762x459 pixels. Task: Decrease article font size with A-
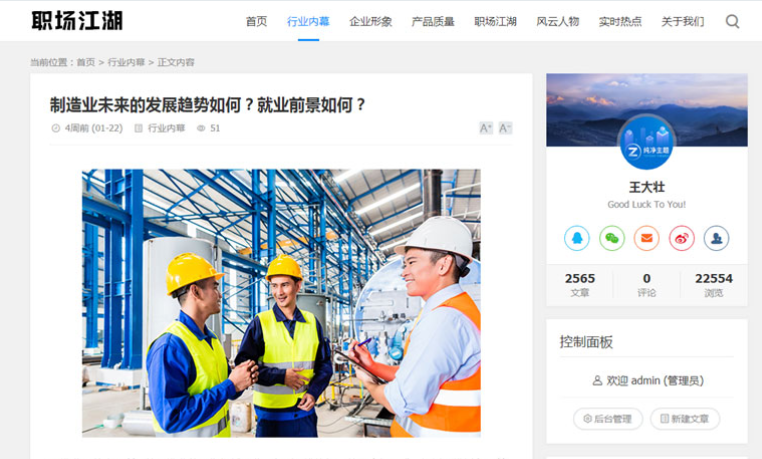tap(505, 128)
